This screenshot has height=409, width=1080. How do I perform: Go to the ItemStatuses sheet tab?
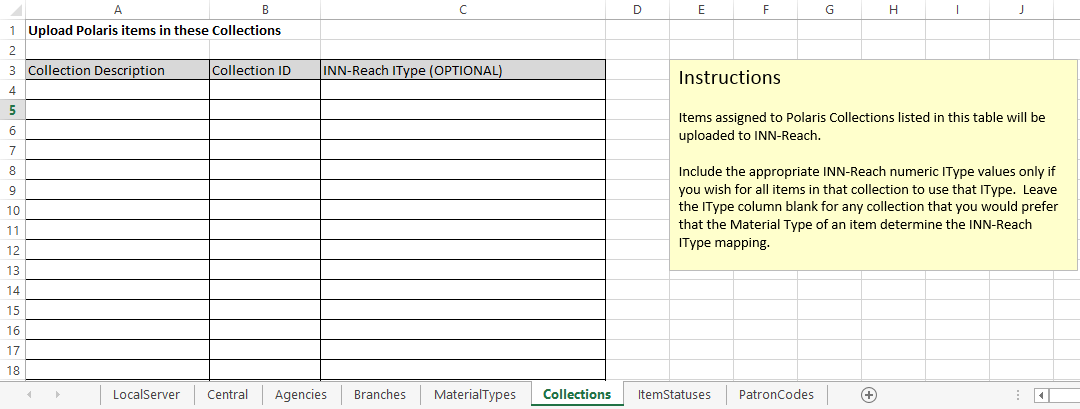pos(674,395)
